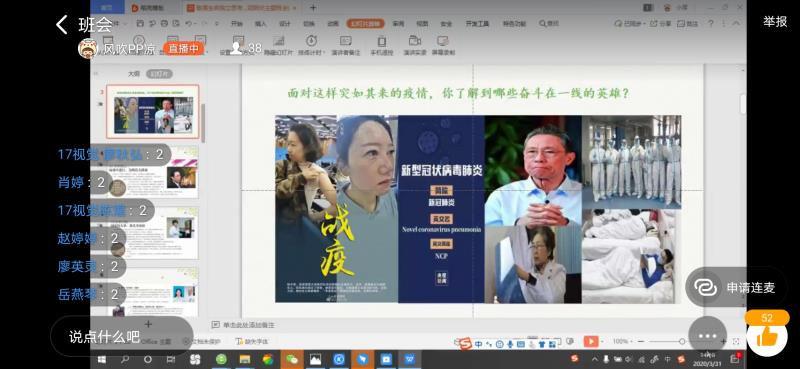Open File Explorer from the taskbar
This screenshot has width=800, height=369.
245,359
